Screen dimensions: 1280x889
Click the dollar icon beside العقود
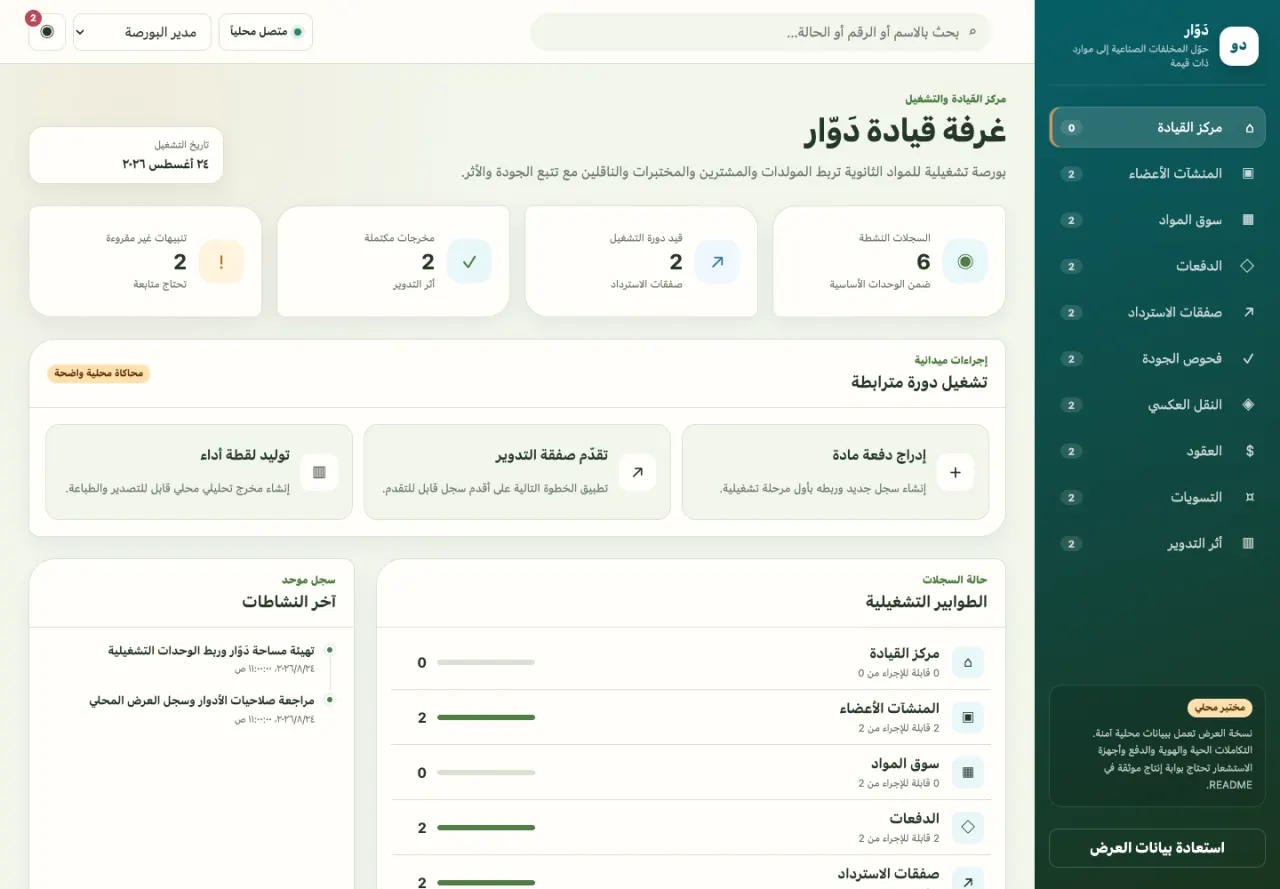pos(1248,451)
